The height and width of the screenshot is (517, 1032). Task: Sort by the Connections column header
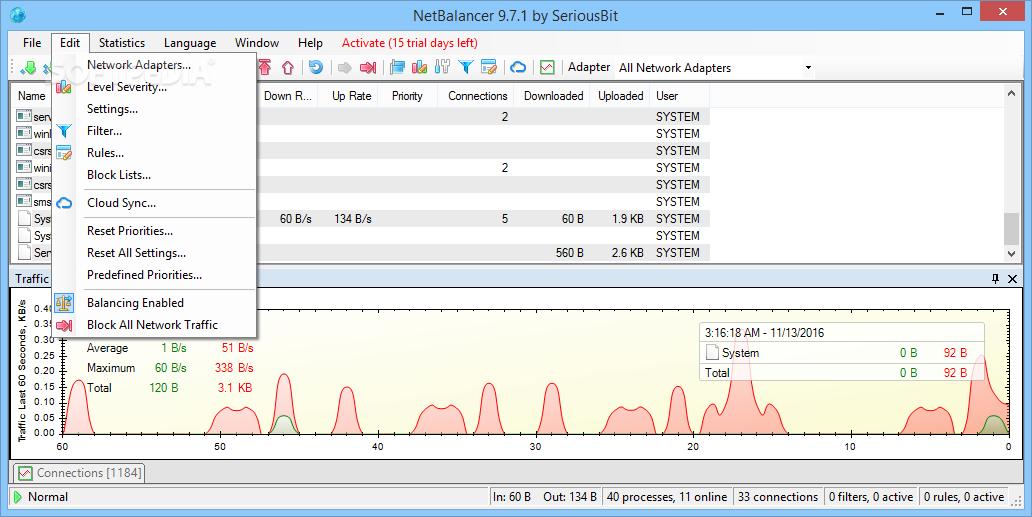pos(477,96)
